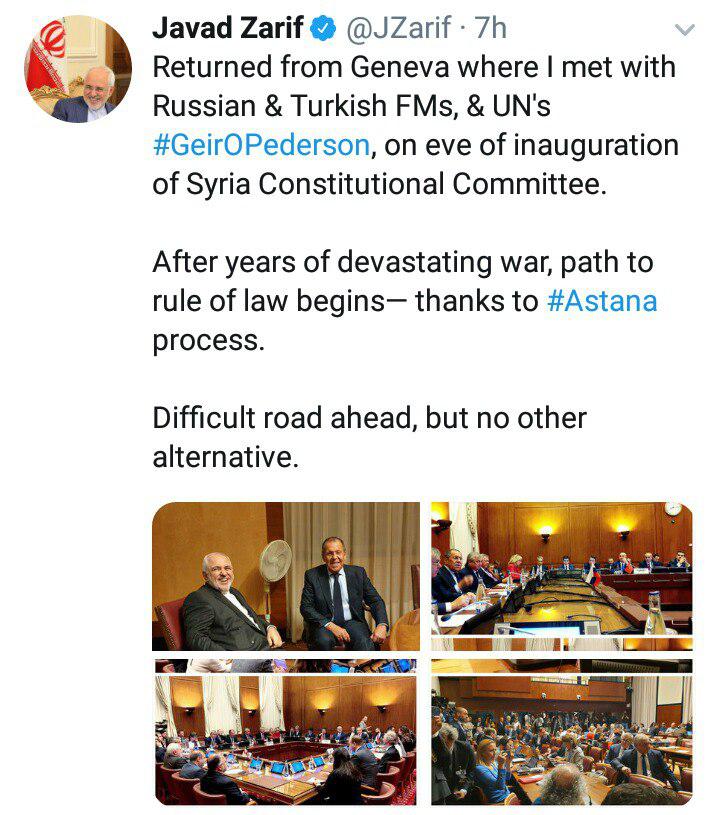This screenshot has width=720, height=815.
Task: Open photo of two ministers seated by fan
Action: [x=285, y=577]
